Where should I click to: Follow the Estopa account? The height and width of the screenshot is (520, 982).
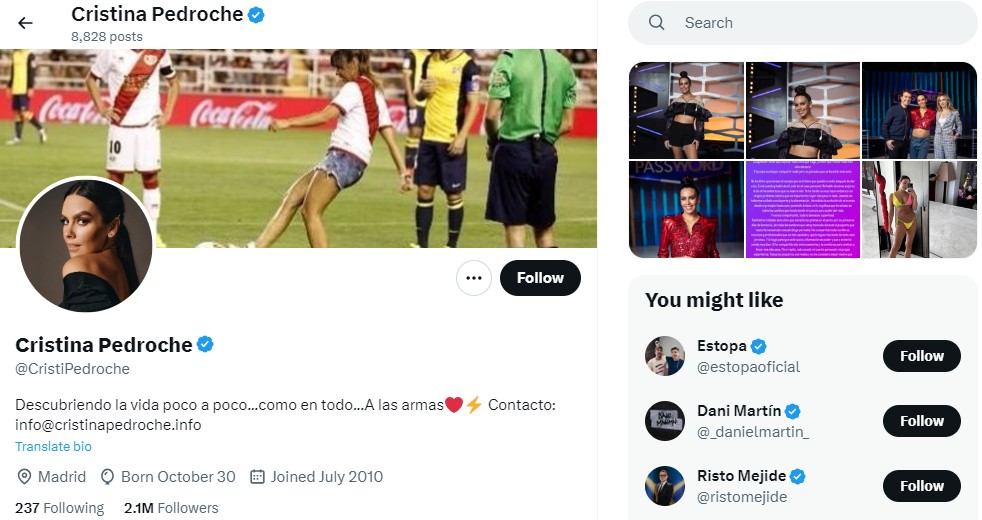coord(921,356)
